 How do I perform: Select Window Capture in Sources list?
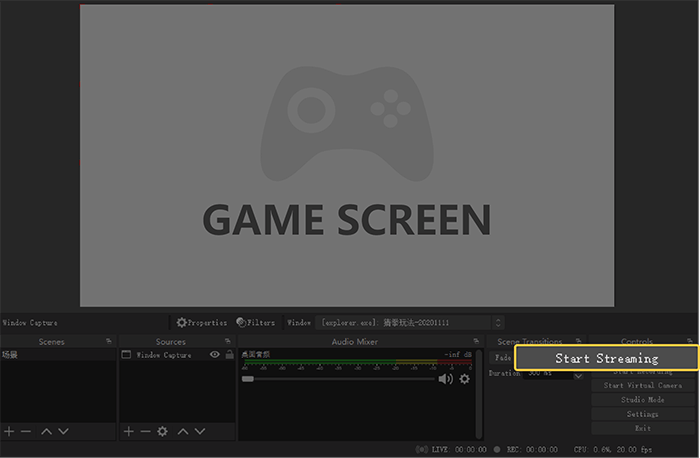tap(163, 355)
